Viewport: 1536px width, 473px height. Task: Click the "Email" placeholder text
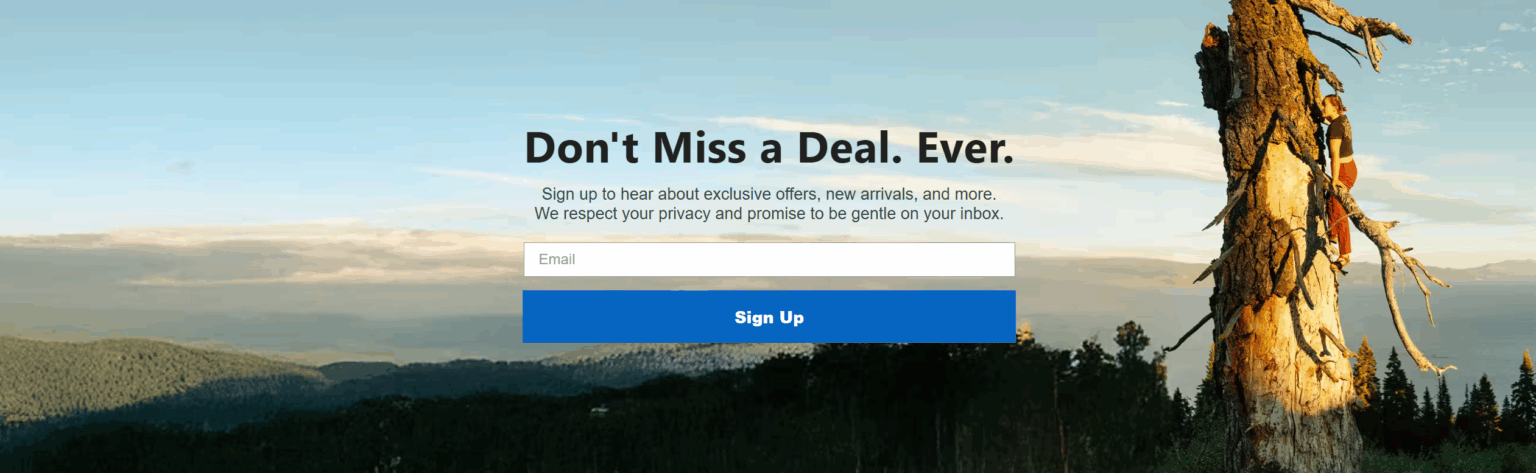pyautogui.click(x=557, y=259)
